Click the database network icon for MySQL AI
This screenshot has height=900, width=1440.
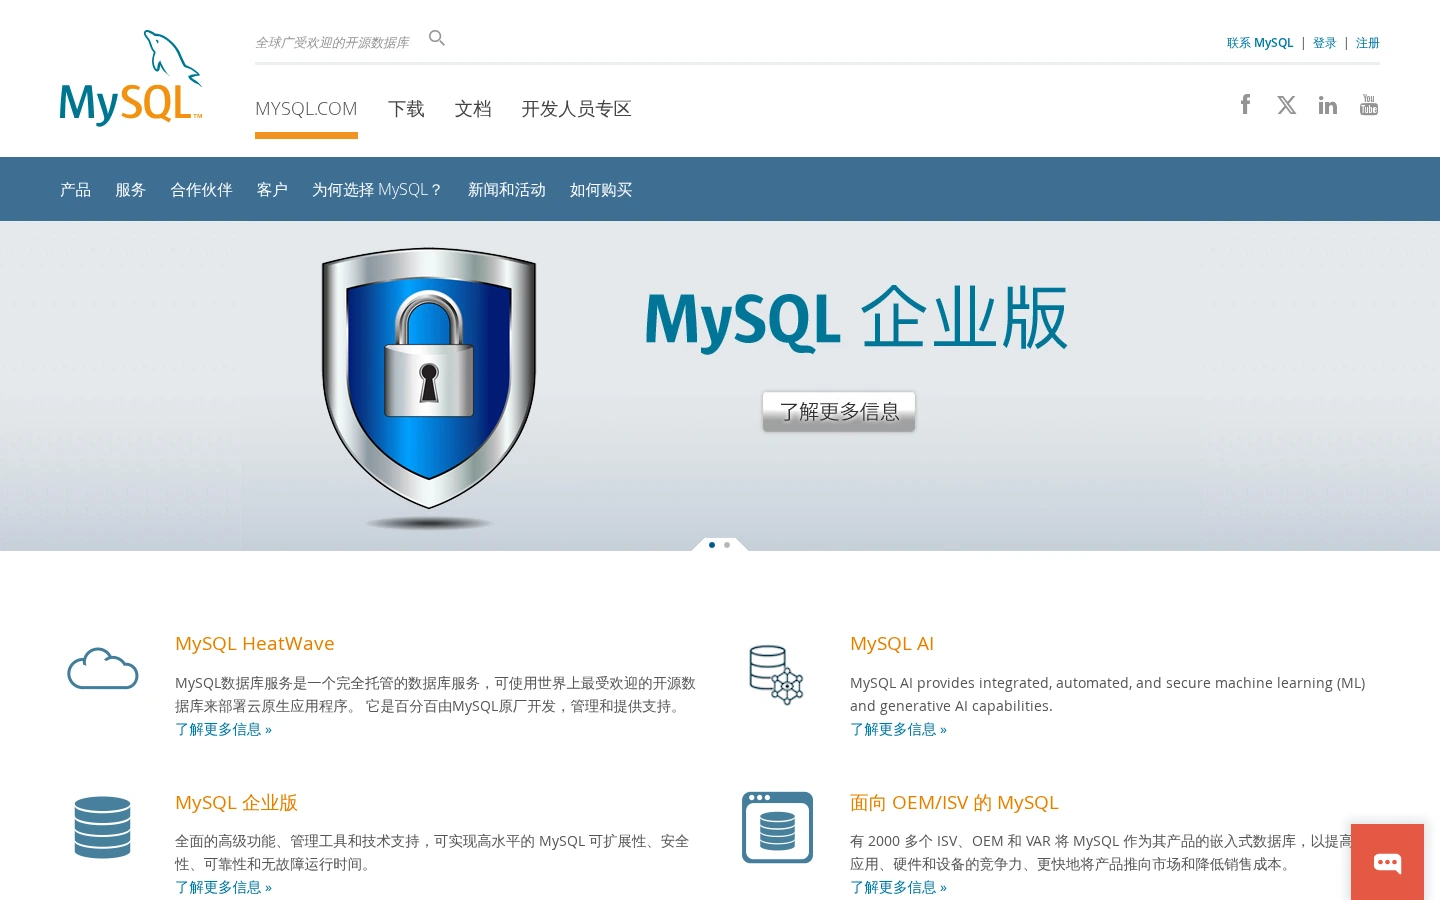pyautogui.click(x=777, y=675)
